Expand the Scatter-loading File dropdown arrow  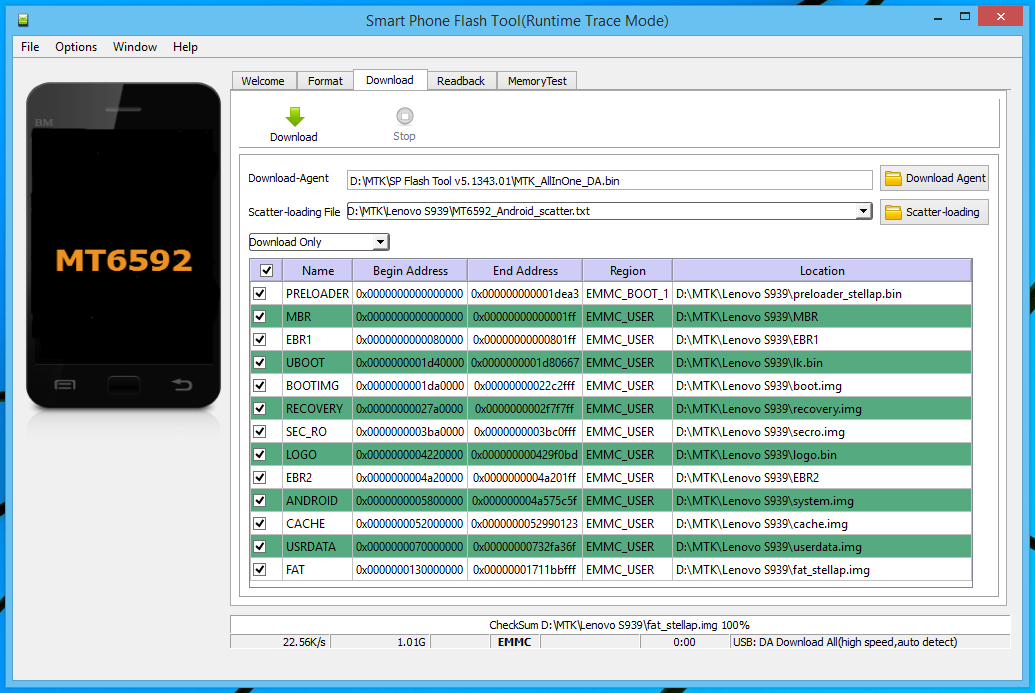point(863,211)
